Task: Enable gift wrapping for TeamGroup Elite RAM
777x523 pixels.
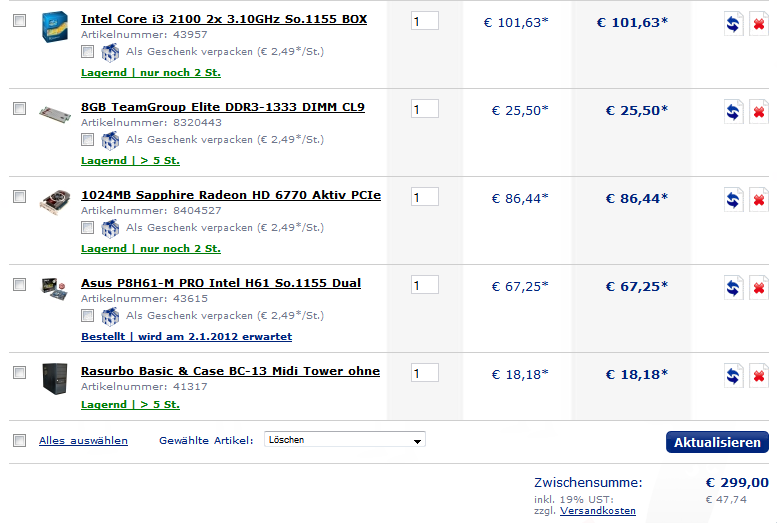Action: tap(88, 140)
